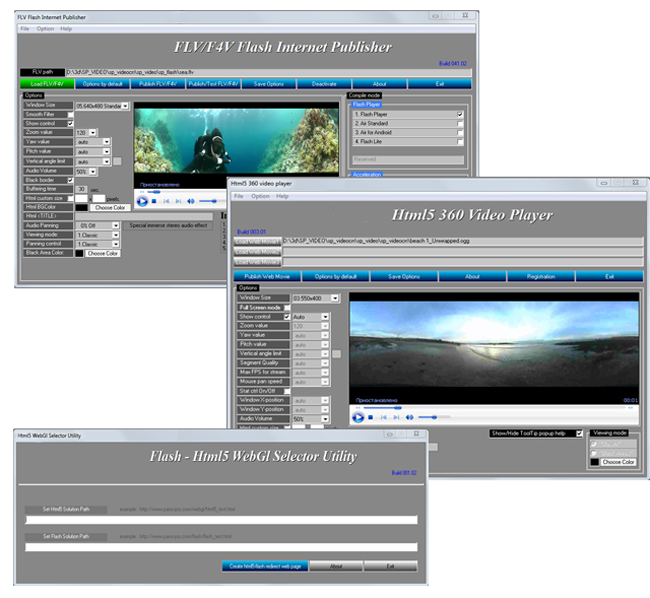Click Html <TITLE> input field in FLV Publisher
Image resolution: width=650 pixels, height=598 pixels.
click(x=144, y=216)
